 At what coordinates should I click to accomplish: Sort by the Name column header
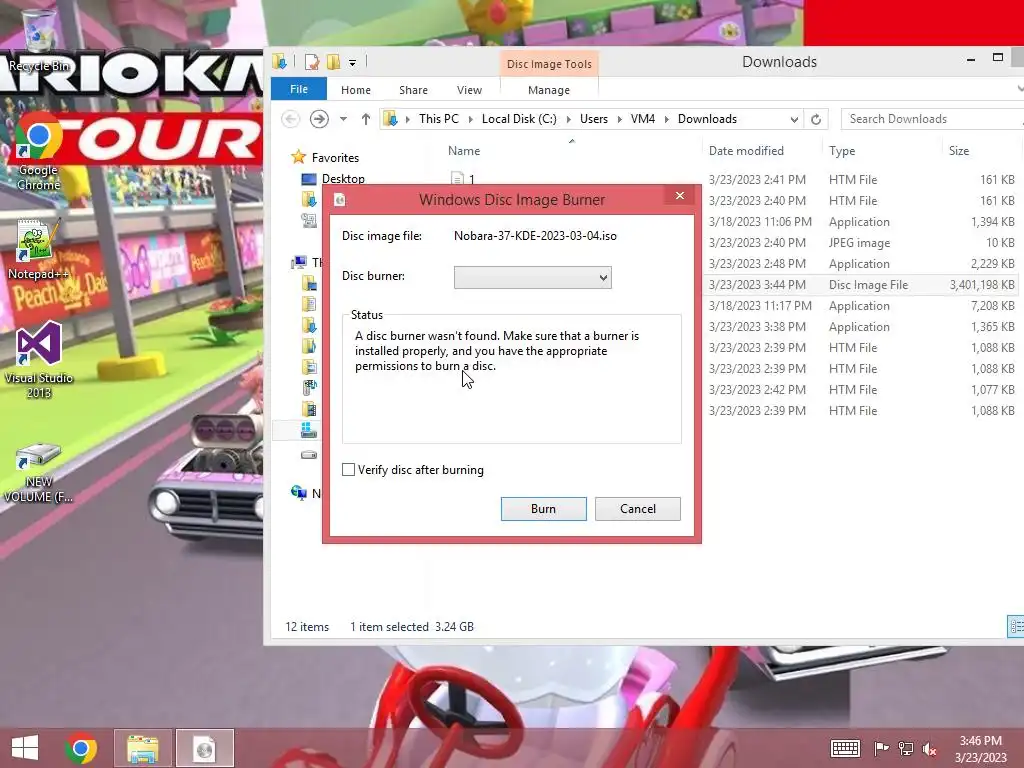[x=464, y=151]
